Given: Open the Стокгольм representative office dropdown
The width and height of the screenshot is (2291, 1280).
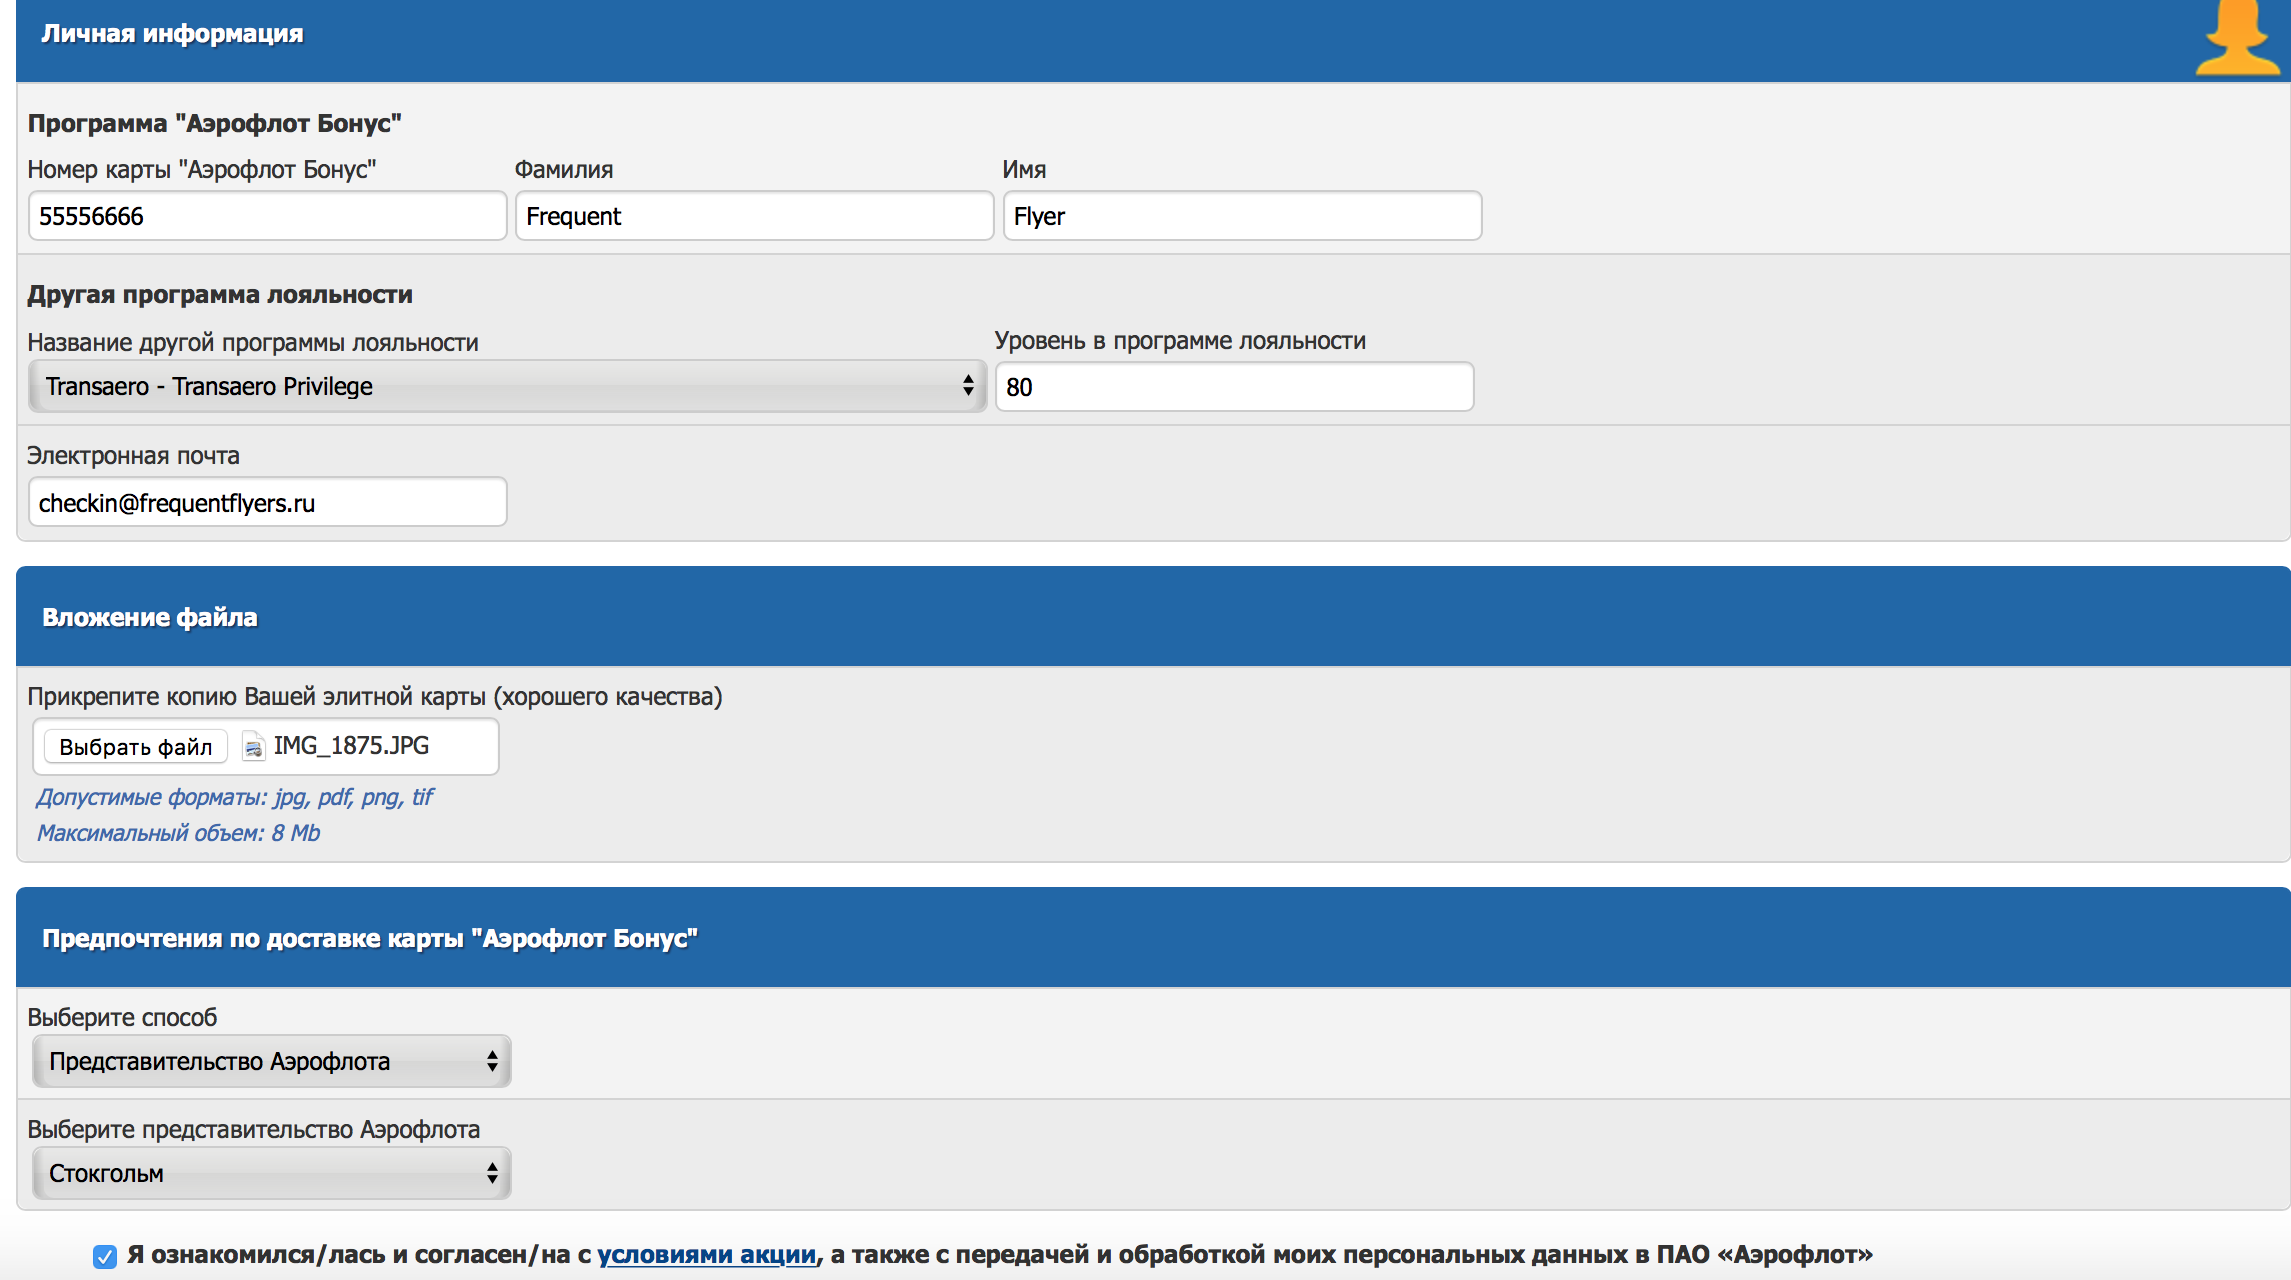Looking at the screenshot, I should (272, 1173).
